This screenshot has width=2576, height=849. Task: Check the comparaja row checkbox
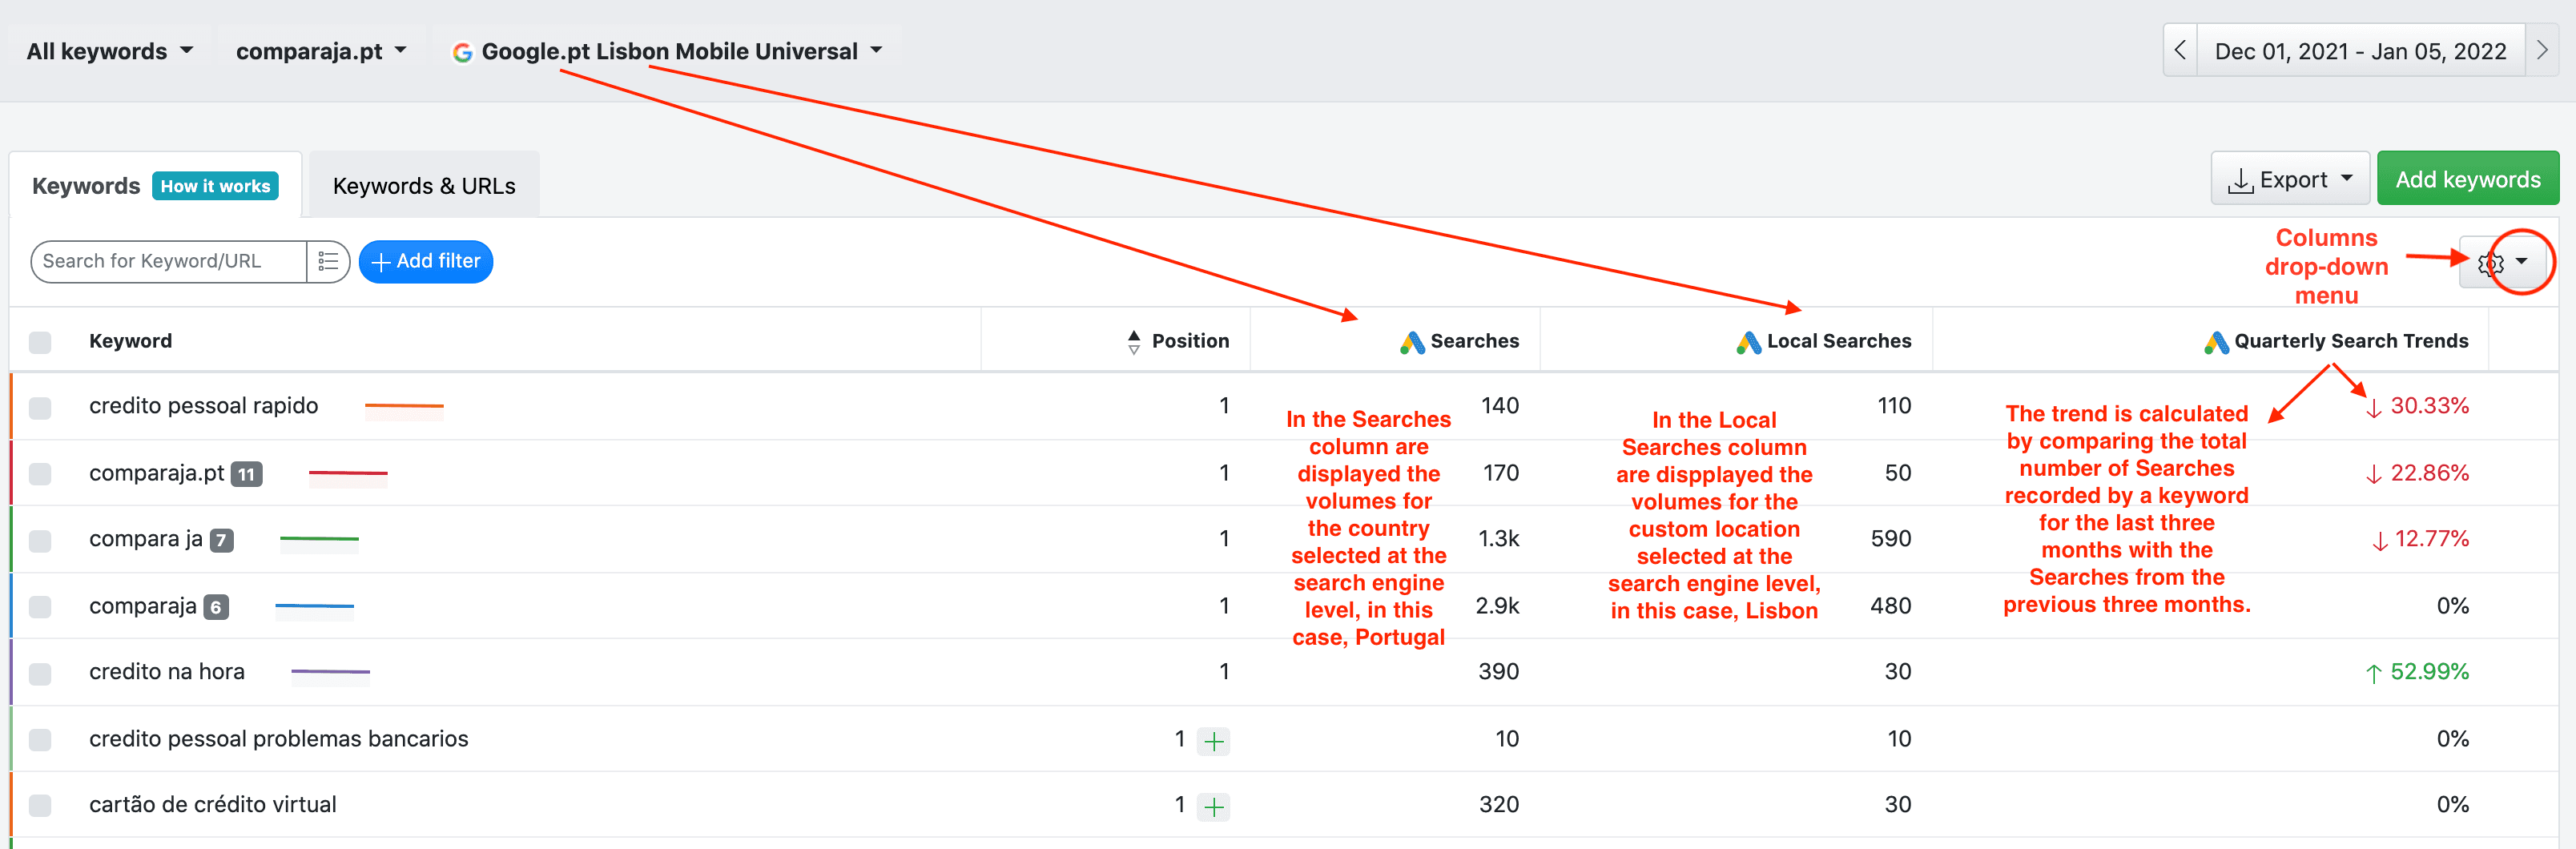(40, 606)
